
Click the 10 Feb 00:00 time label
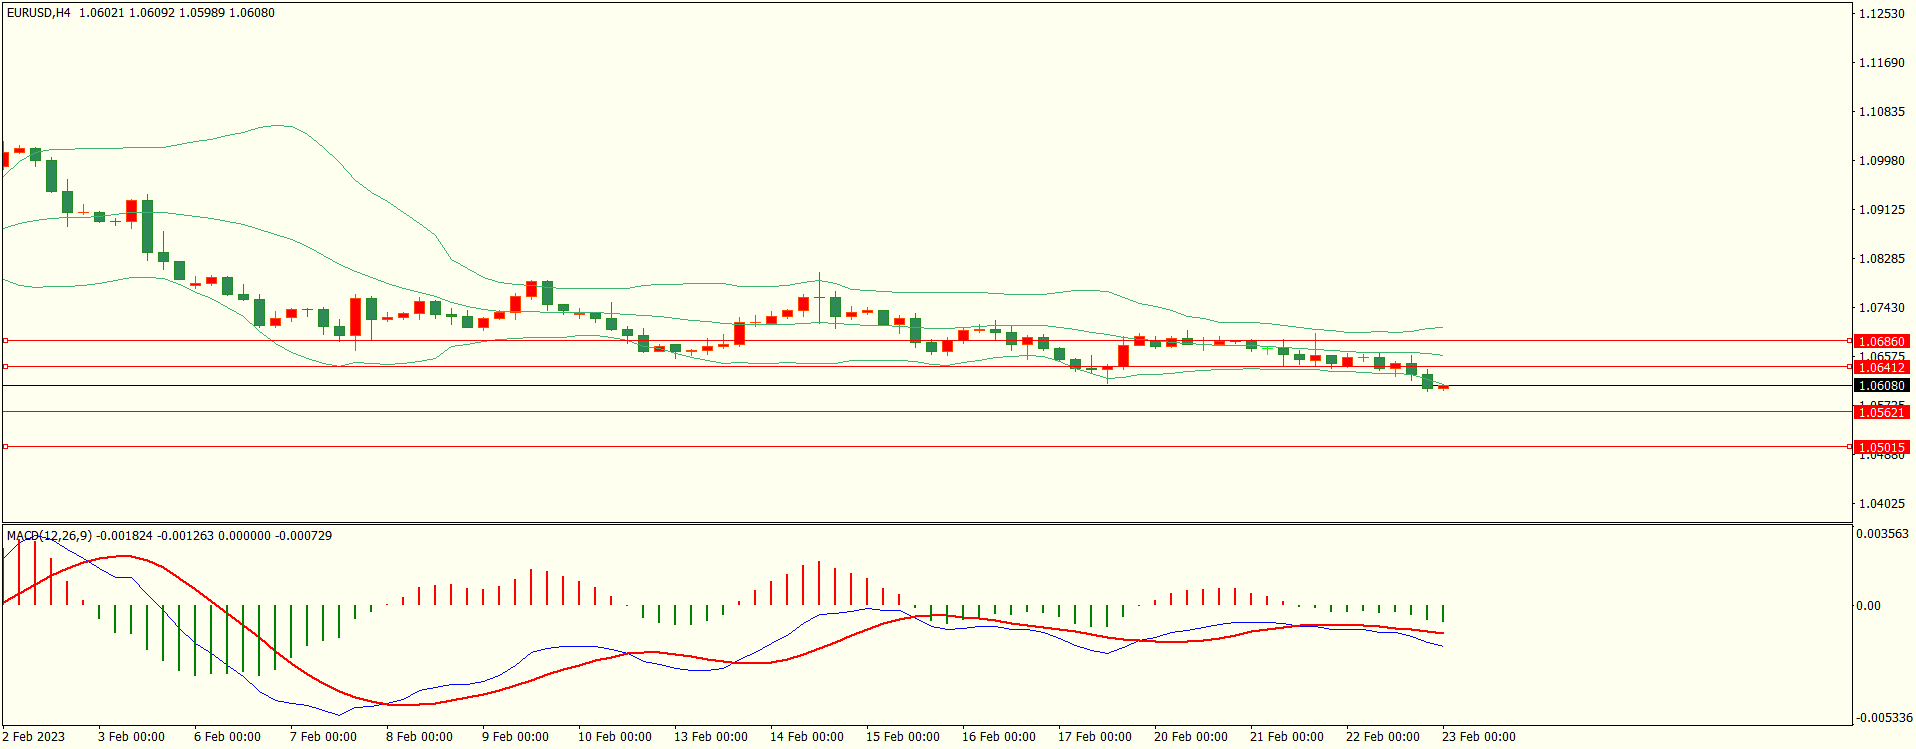pos(615,737)
